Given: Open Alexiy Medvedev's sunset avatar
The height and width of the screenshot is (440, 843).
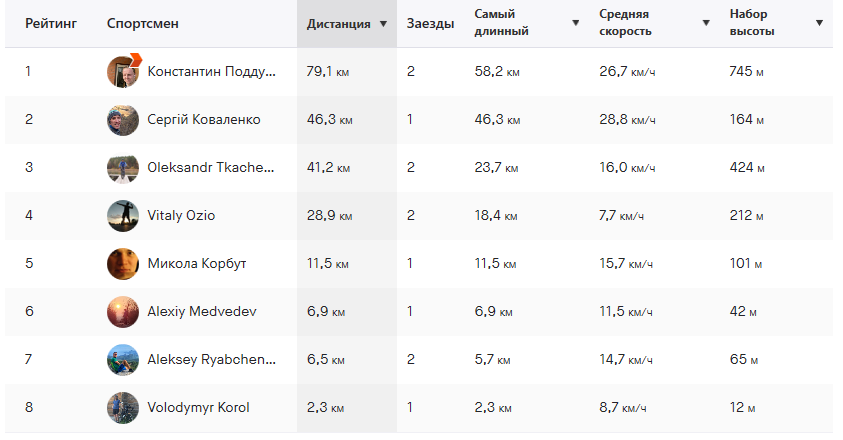Looking at the screenshot, I should (x=123, y=311).
